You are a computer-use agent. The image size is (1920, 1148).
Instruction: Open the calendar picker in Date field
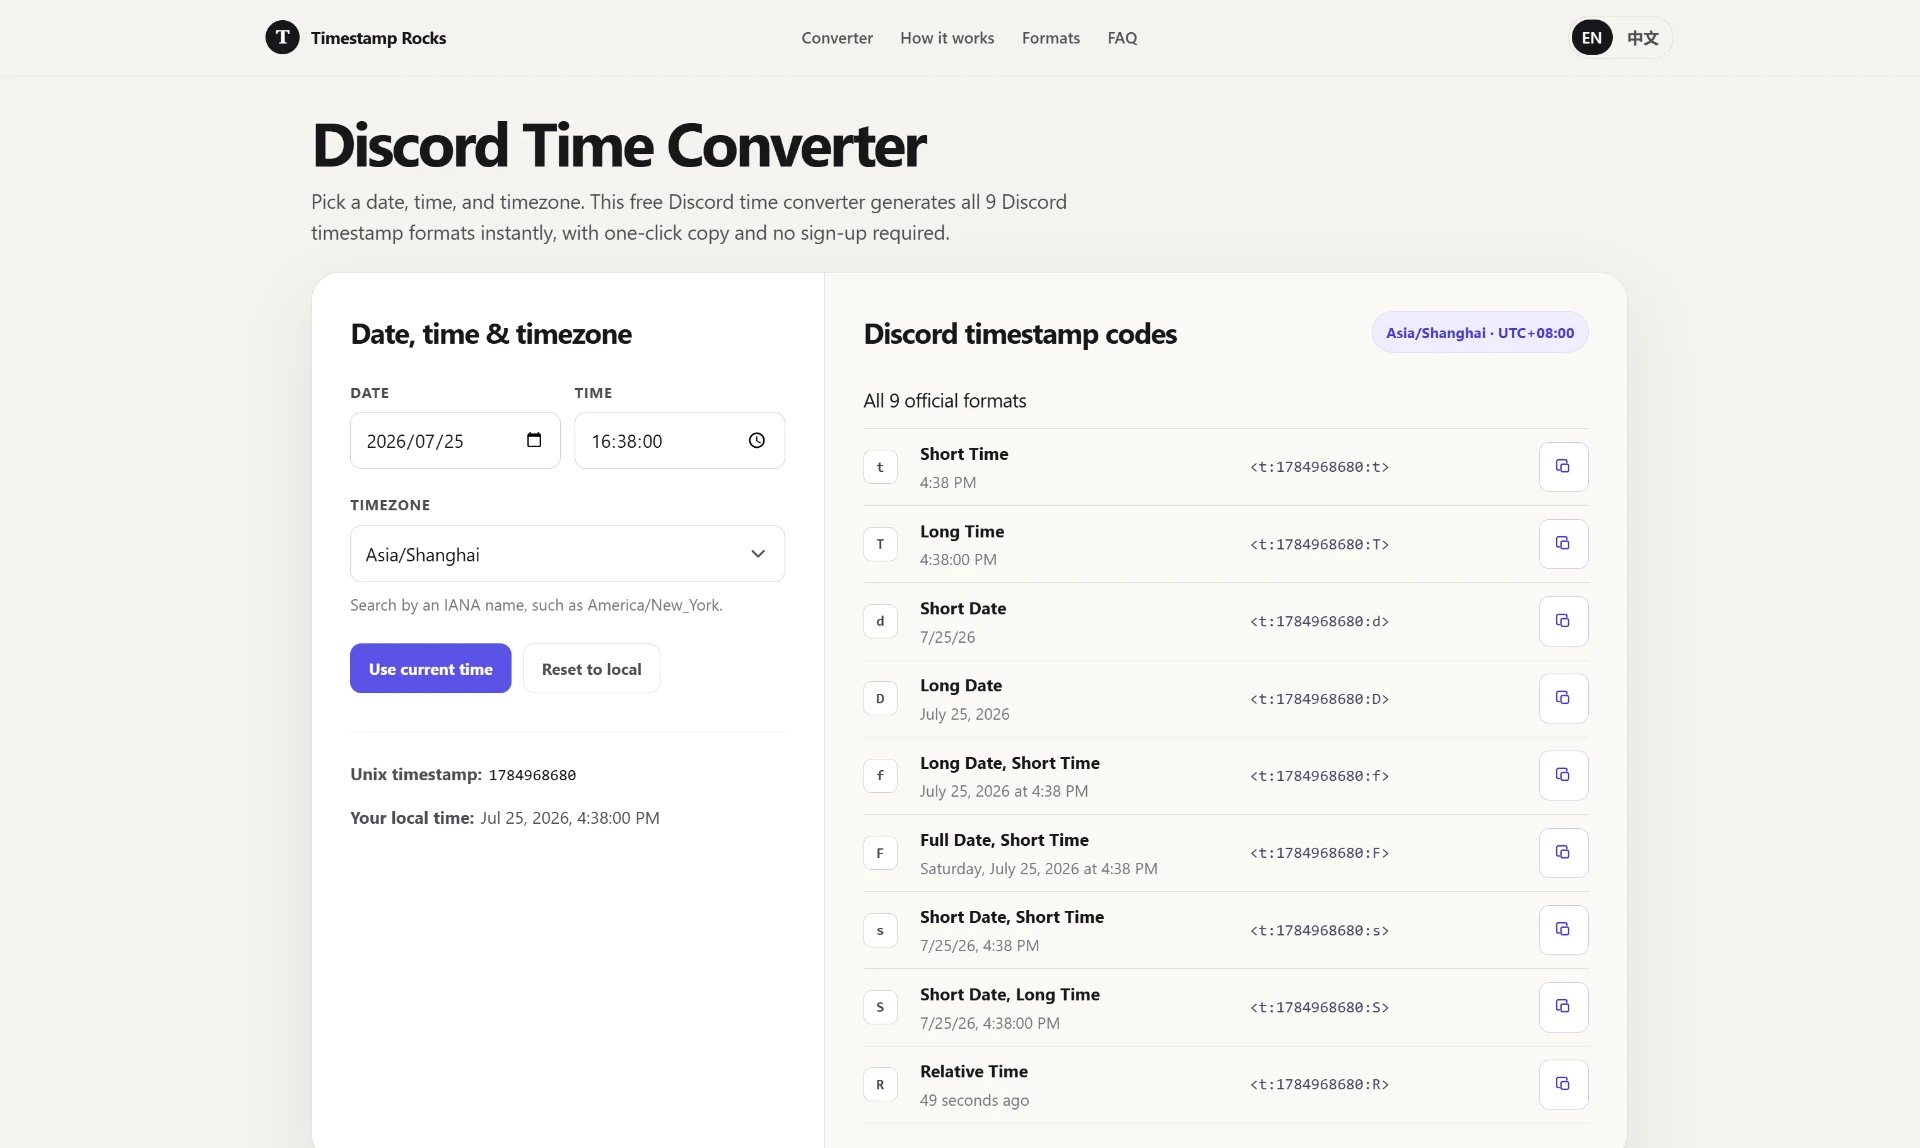534,440
